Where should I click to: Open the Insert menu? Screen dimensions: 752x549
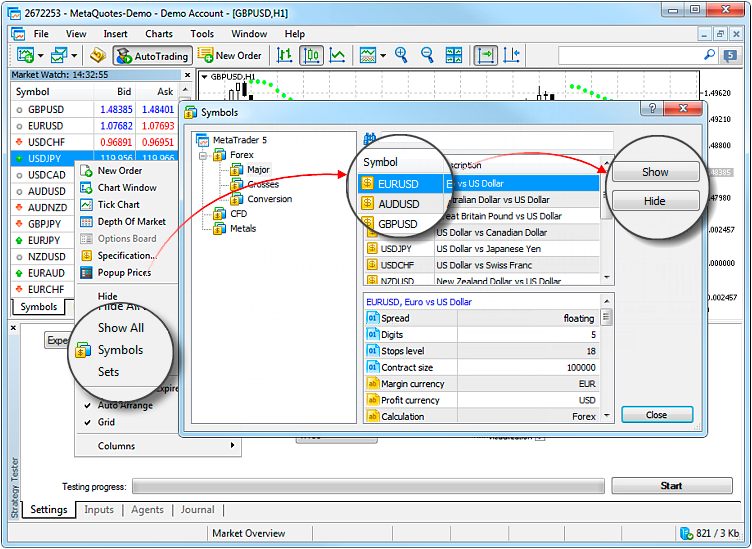pyautogui.click(x=115, y=34)
